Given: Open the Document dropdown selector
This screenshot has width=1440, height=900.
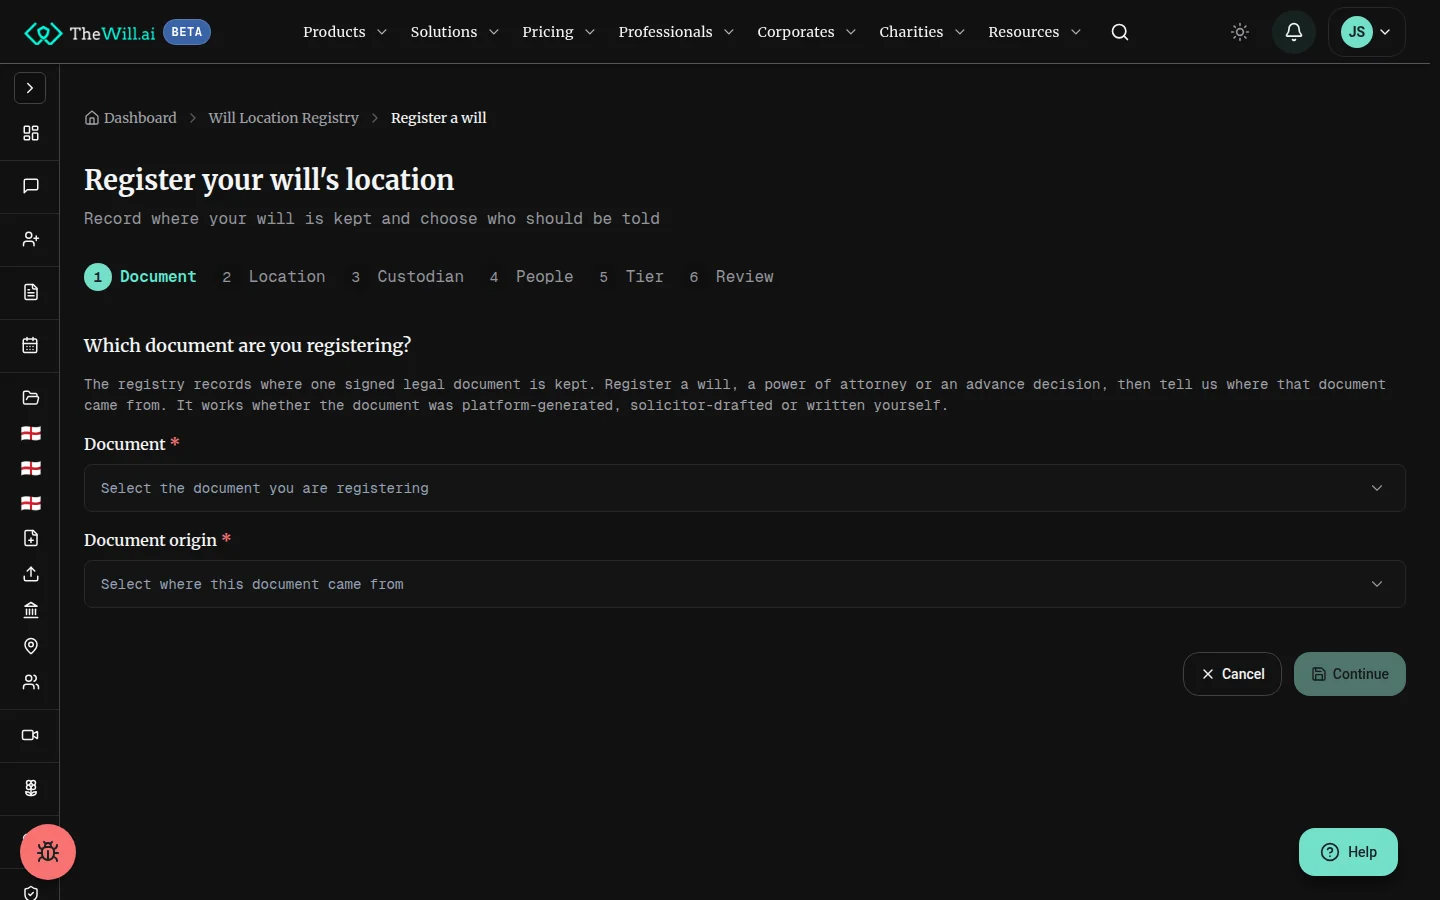Looking at the screenshot, I should (x=745, y=488).
